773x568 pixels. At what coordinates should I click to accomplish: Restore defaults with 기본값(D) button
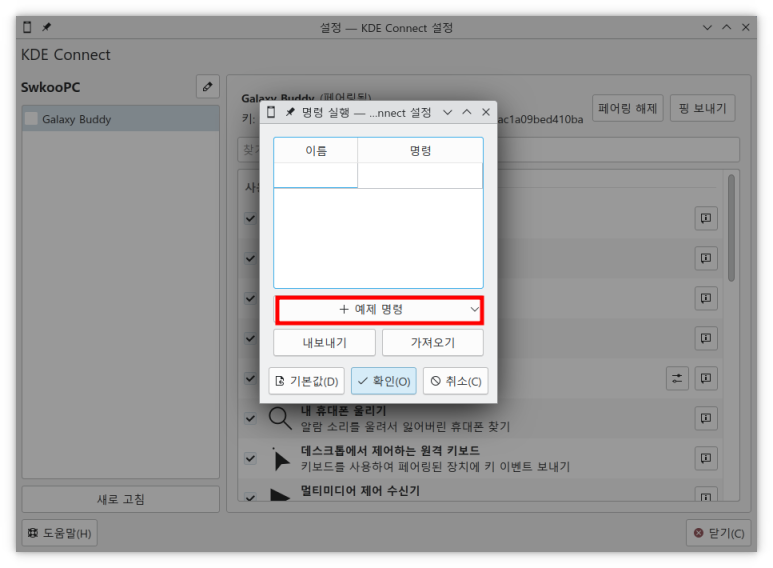pyautogui.click(x=307, y=381)
